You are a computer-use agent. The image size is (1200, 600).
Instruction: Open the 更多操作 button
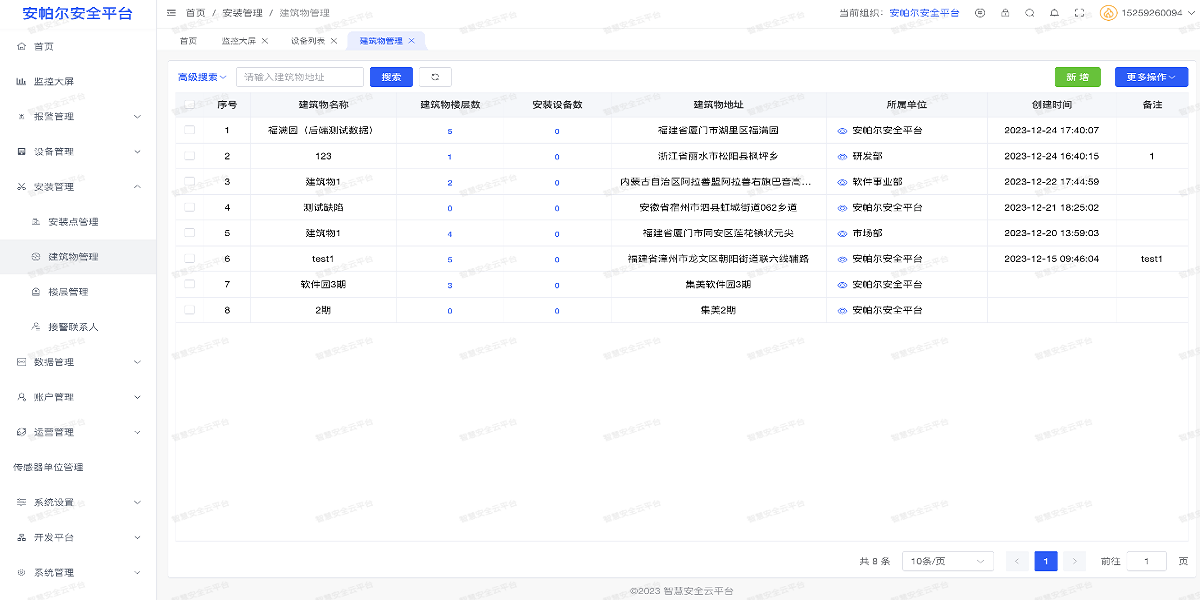click(1152, 77)
